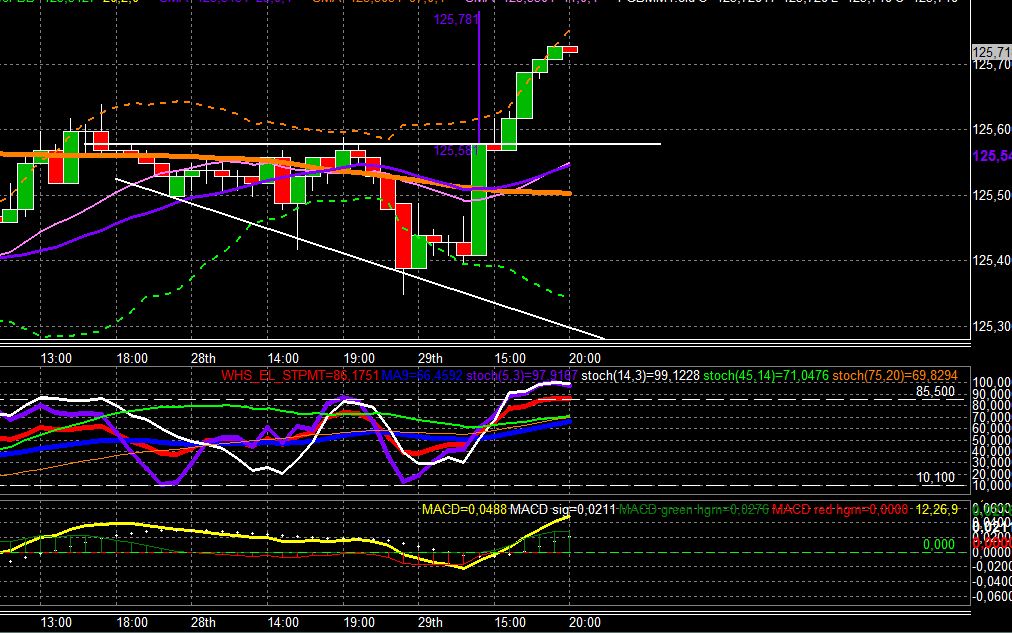The width and height of the screenshot is (1012, 633).
Task: Click the MA9=66,4592 label
Action: coord(422,376)
